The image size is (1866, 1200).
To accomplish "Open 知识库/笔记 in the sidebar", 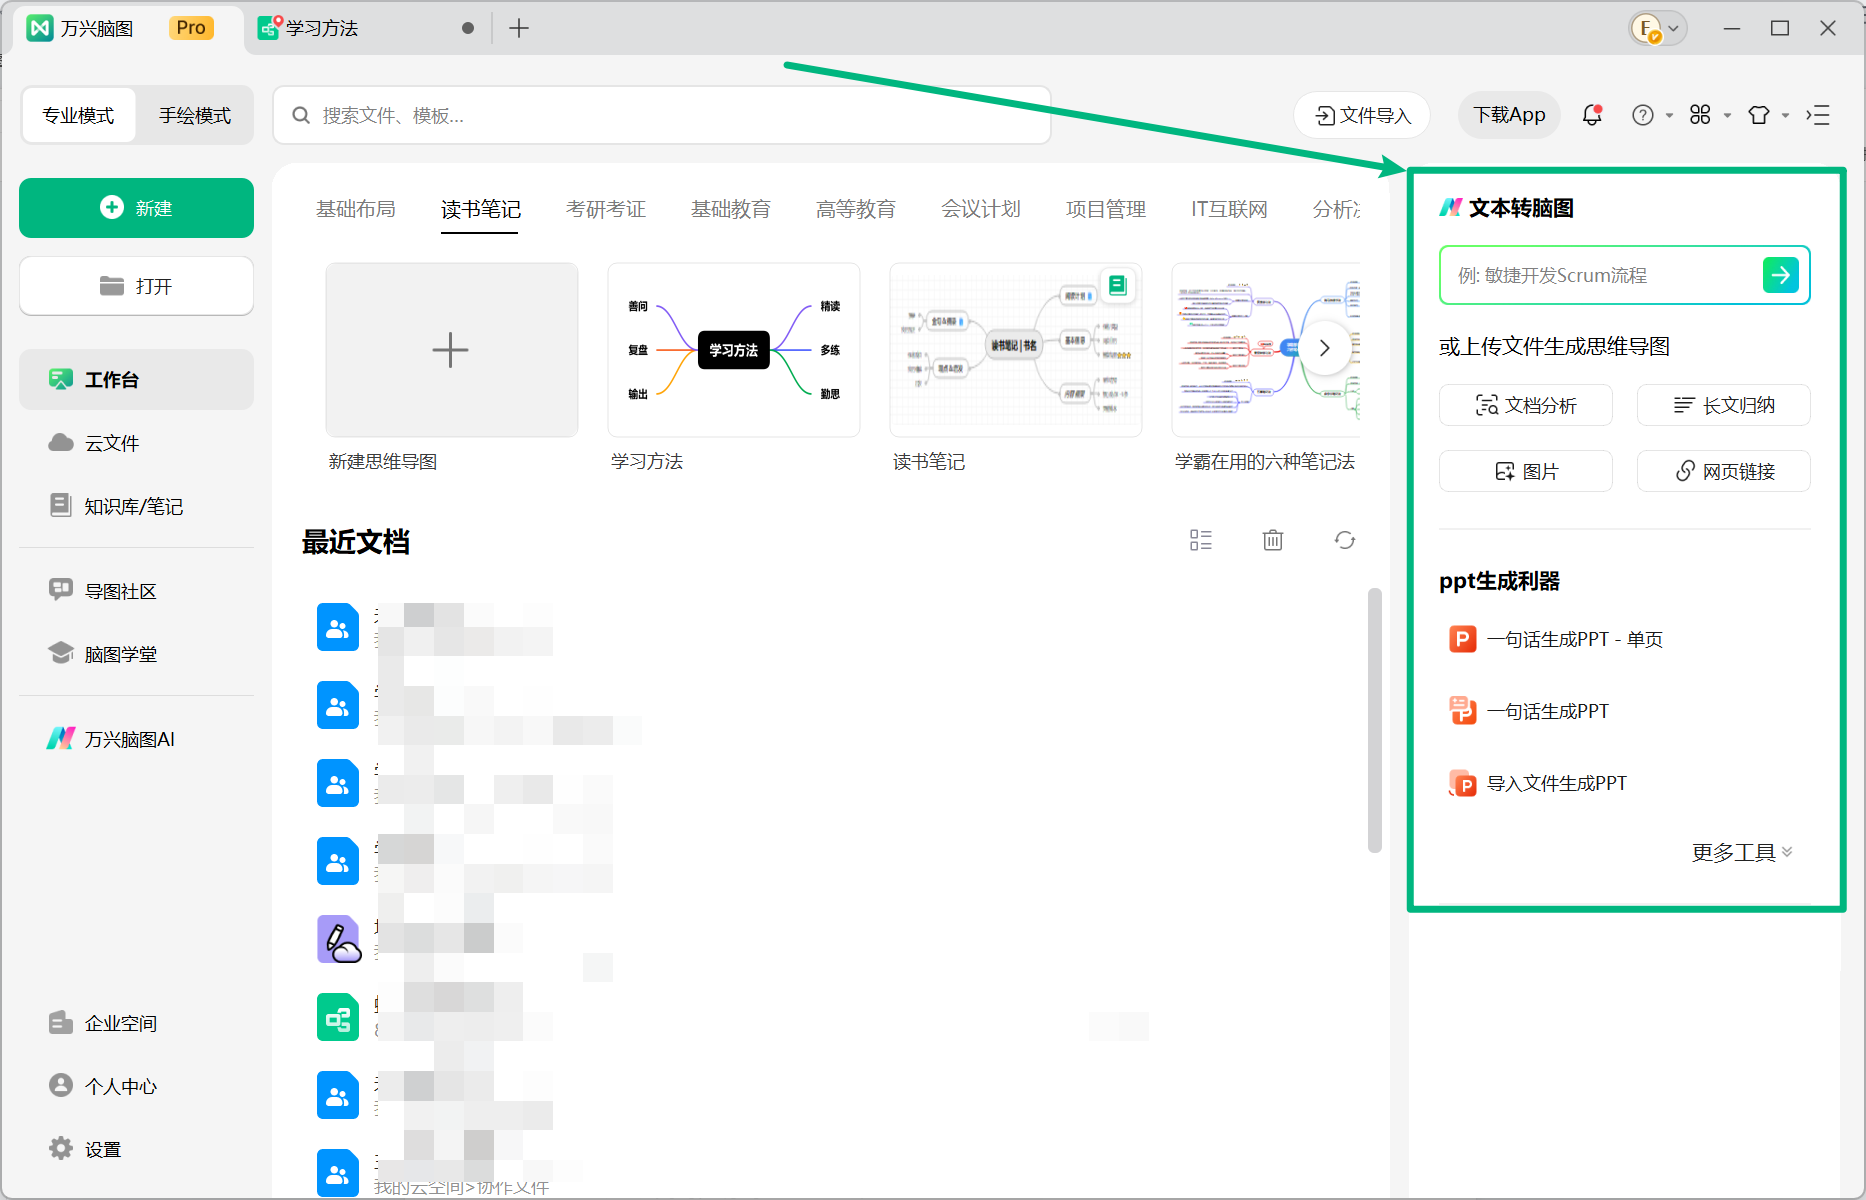I will point(136,506).
